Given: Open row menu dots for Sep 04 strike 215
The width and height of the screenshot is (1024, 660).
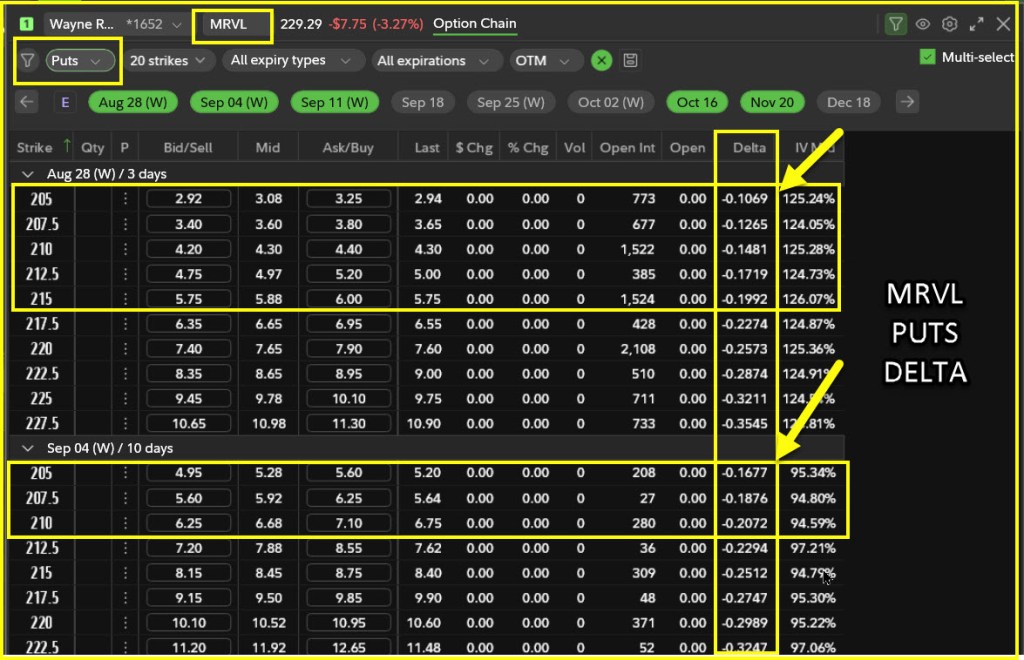Looking at the screenshot, I should pyautogui.click(x=125, y=573).
